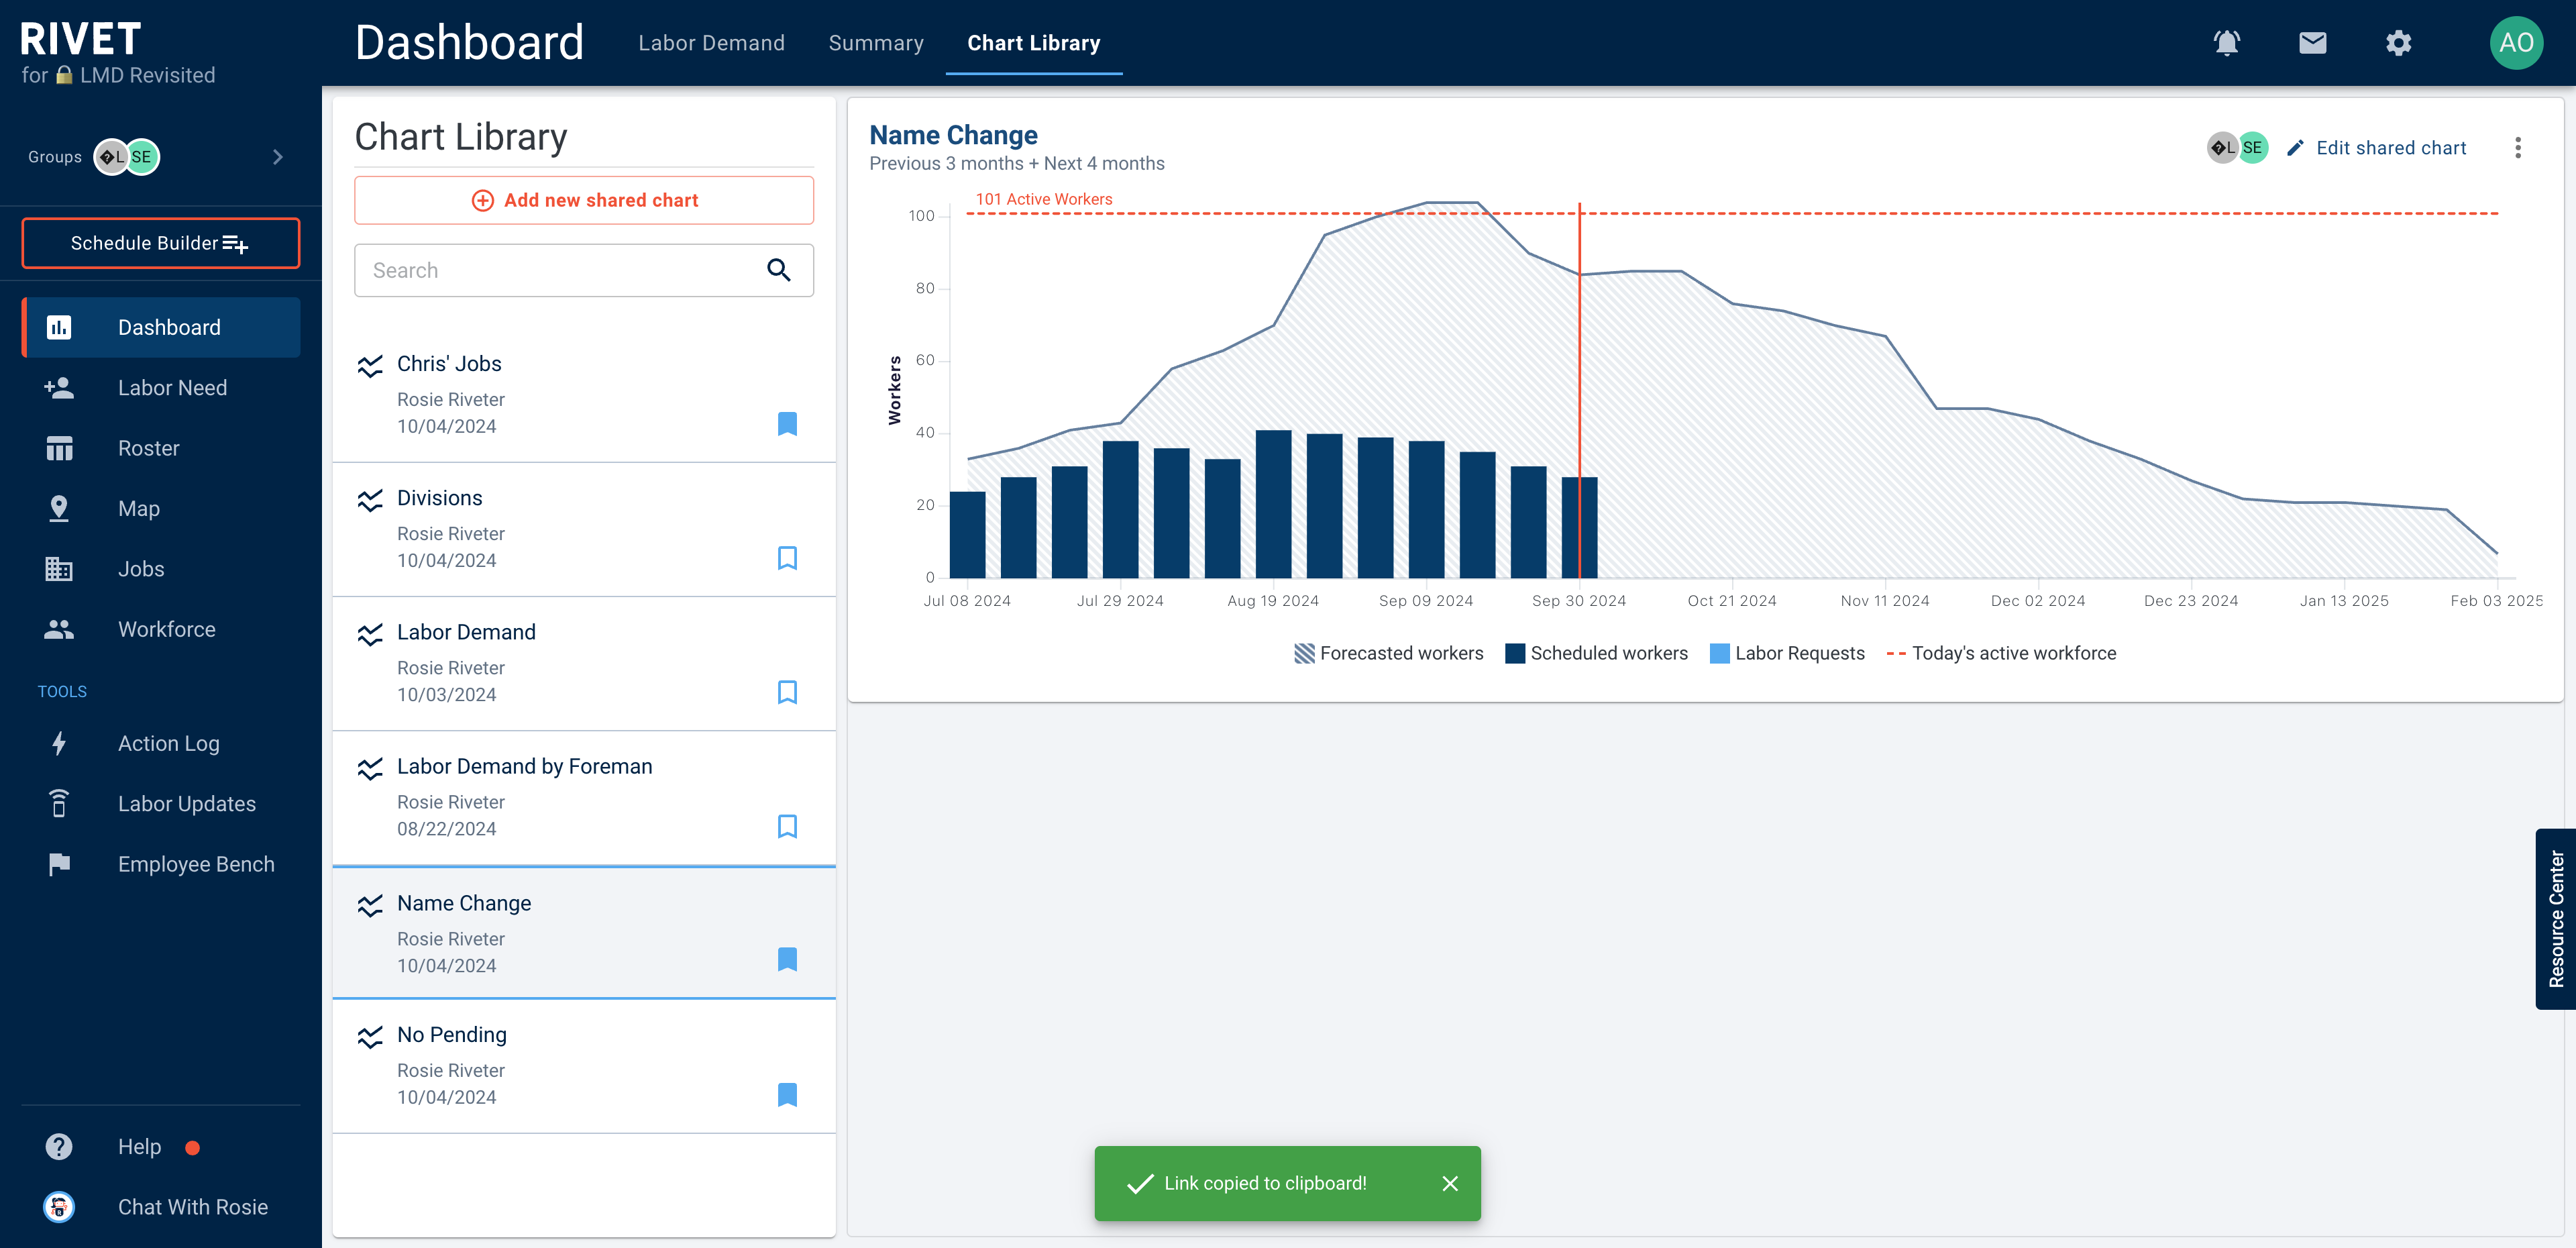Click the Labor Updates remote icon
The image size is (2576, 1248).
(x=59, y=804)
